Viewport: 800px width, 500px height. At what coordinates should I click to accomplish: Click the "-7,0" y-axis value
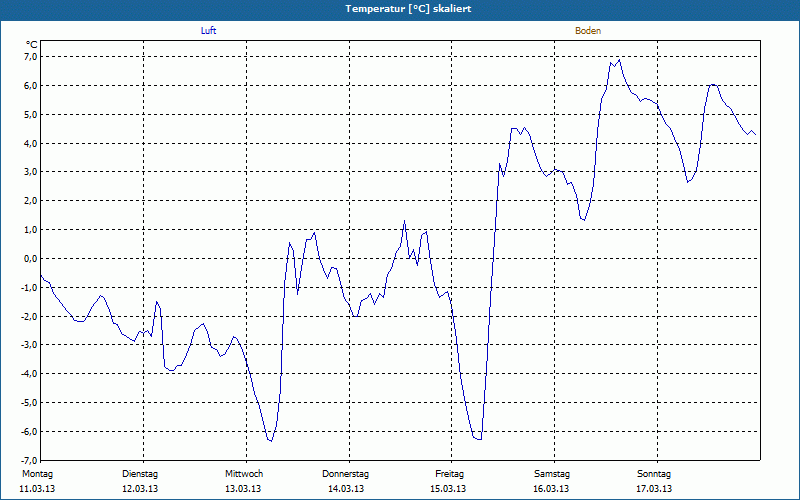coord(30,460)
